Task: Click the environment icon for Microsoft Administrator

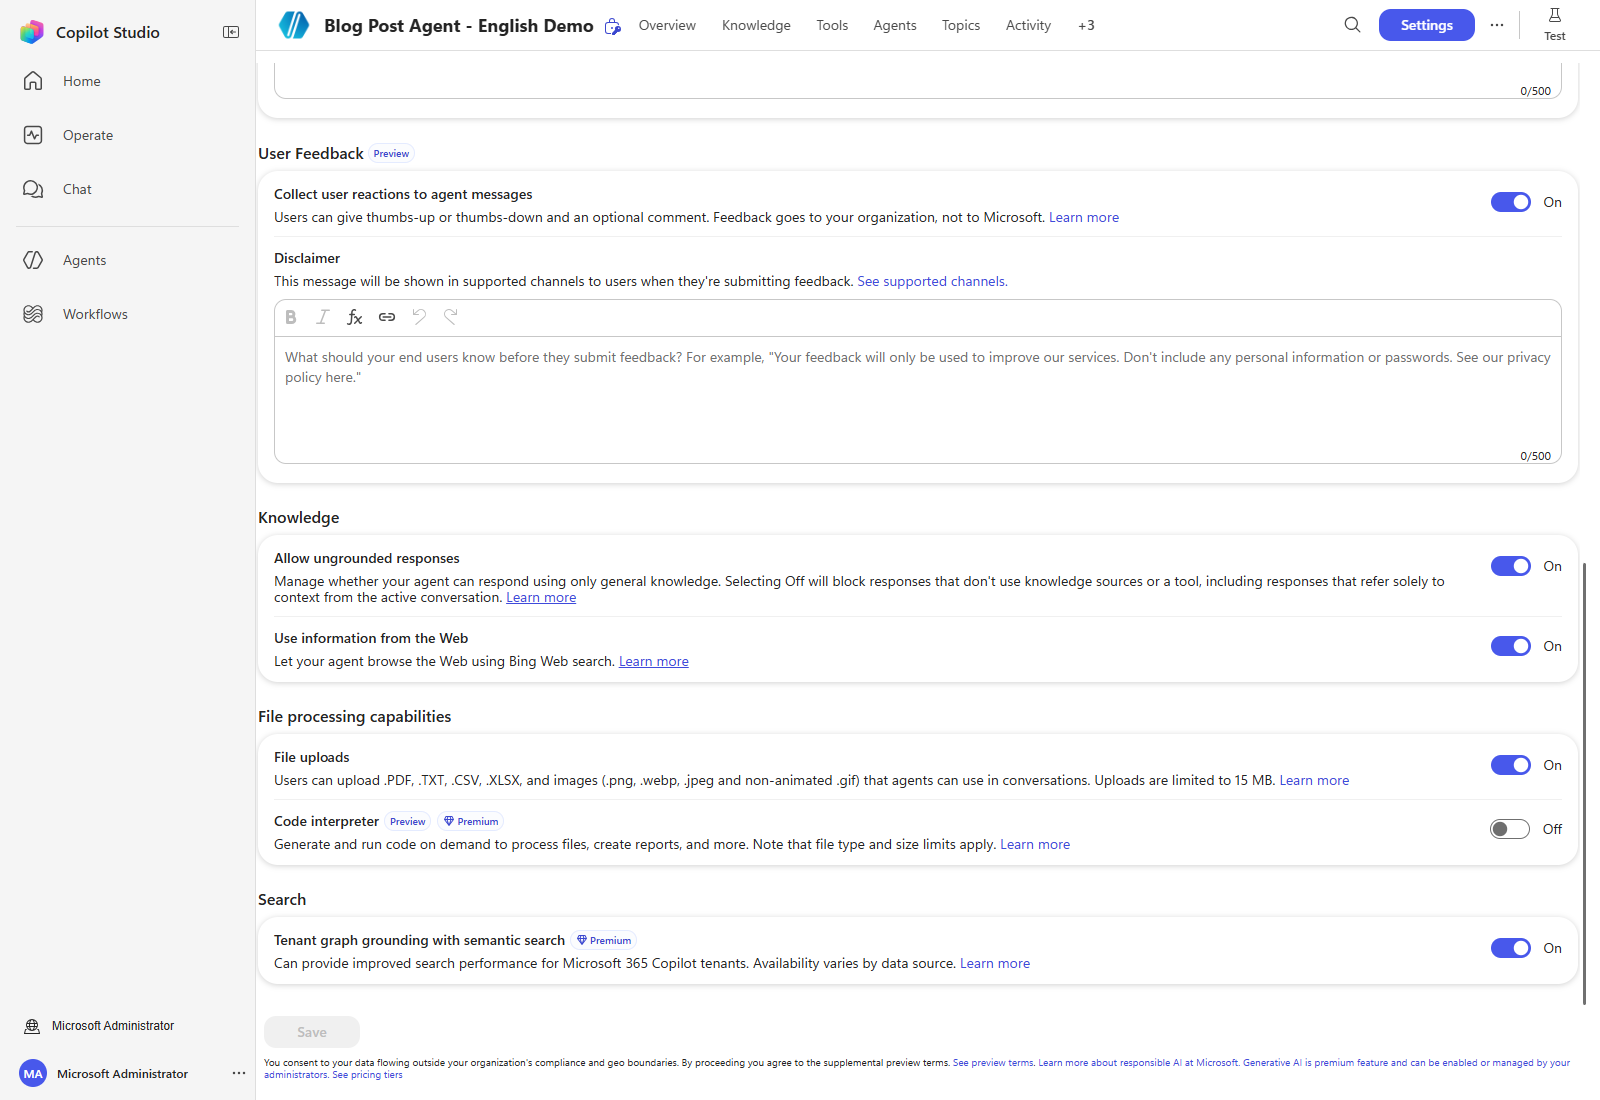Action: coord(32,1026)
